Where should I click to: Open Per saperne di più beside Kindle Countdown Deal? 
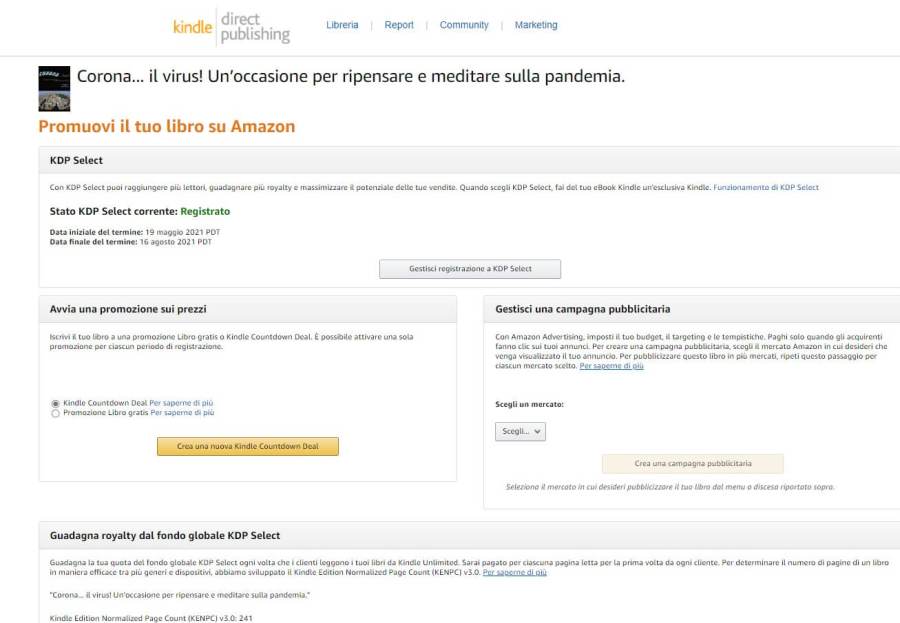(x=181, y=403)
